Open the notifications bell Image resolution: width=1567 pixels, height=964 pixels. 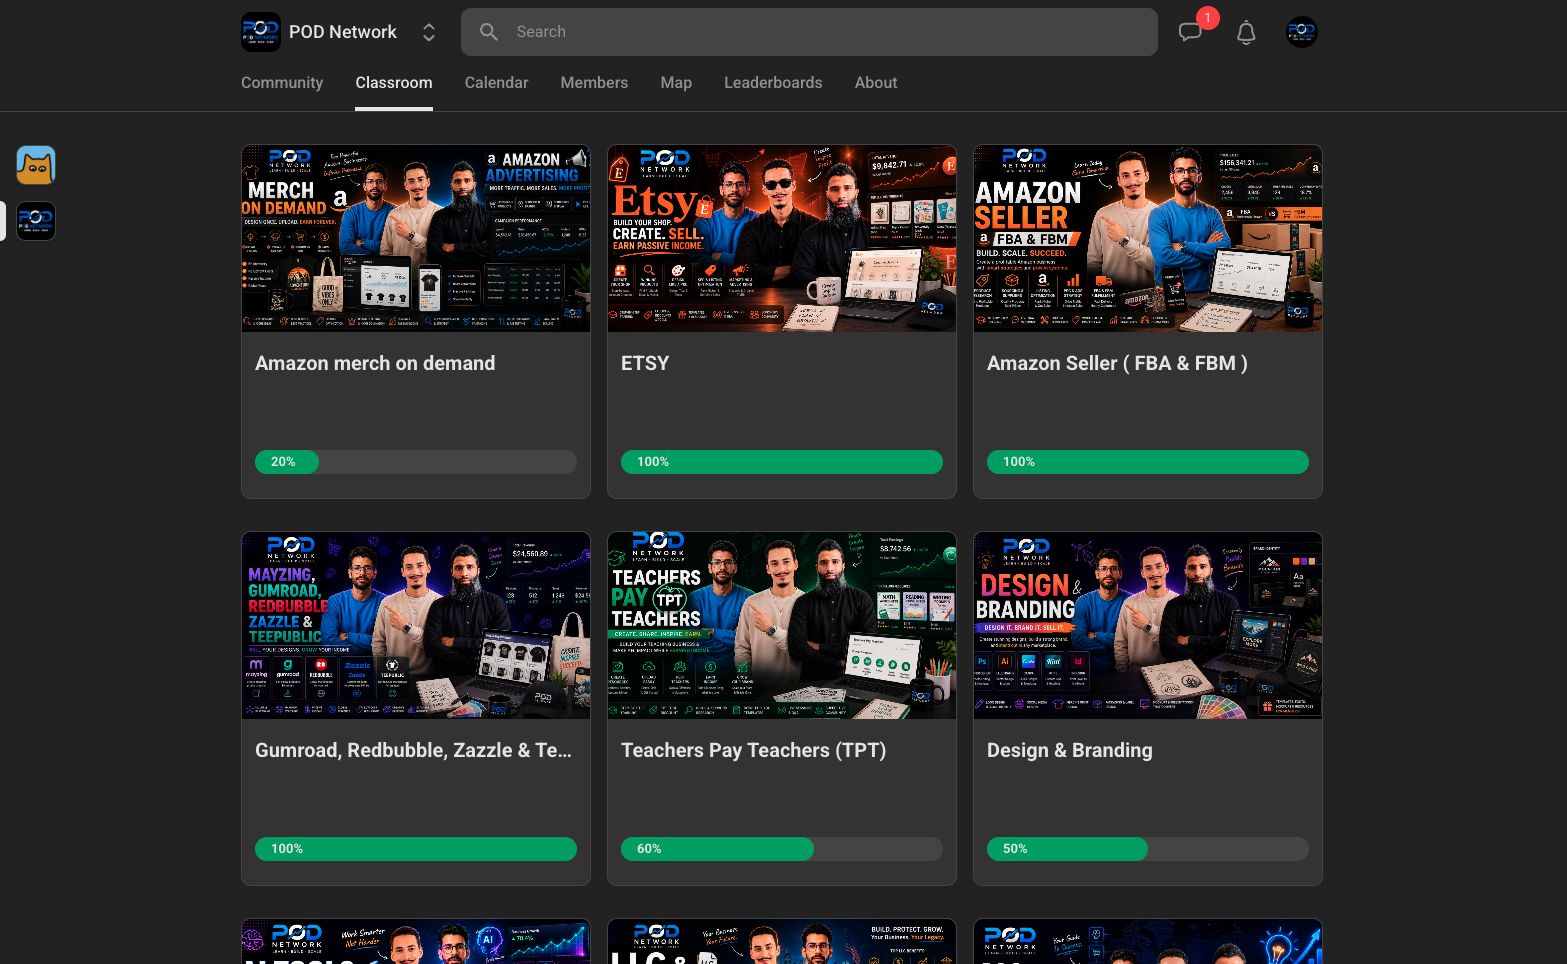[1246, 32]
